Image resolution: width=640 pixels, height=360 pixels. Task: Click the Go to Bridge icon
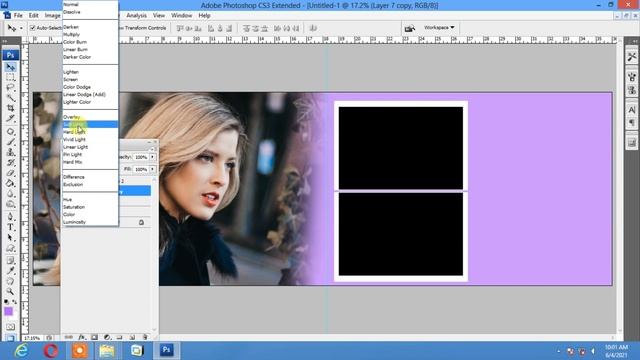[x=409, y=28]
